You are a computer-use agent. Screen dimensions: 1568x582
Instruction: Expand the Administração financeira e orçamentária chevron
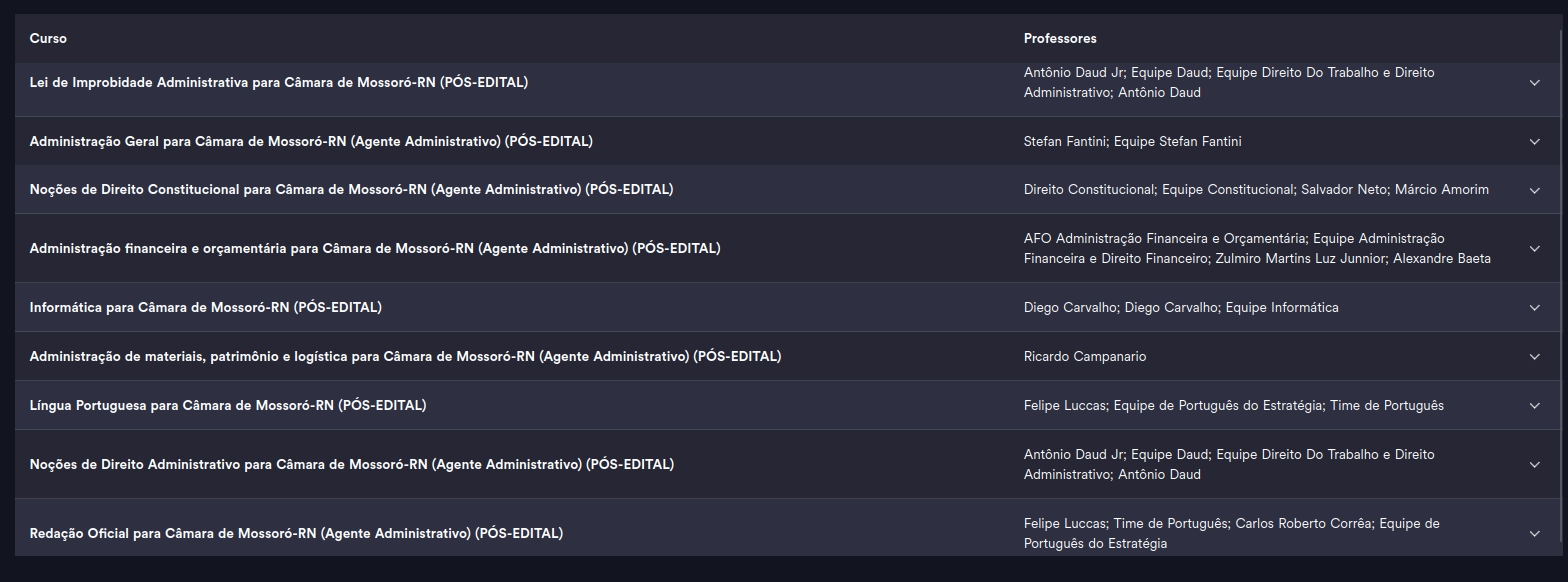pos(1534,249)
